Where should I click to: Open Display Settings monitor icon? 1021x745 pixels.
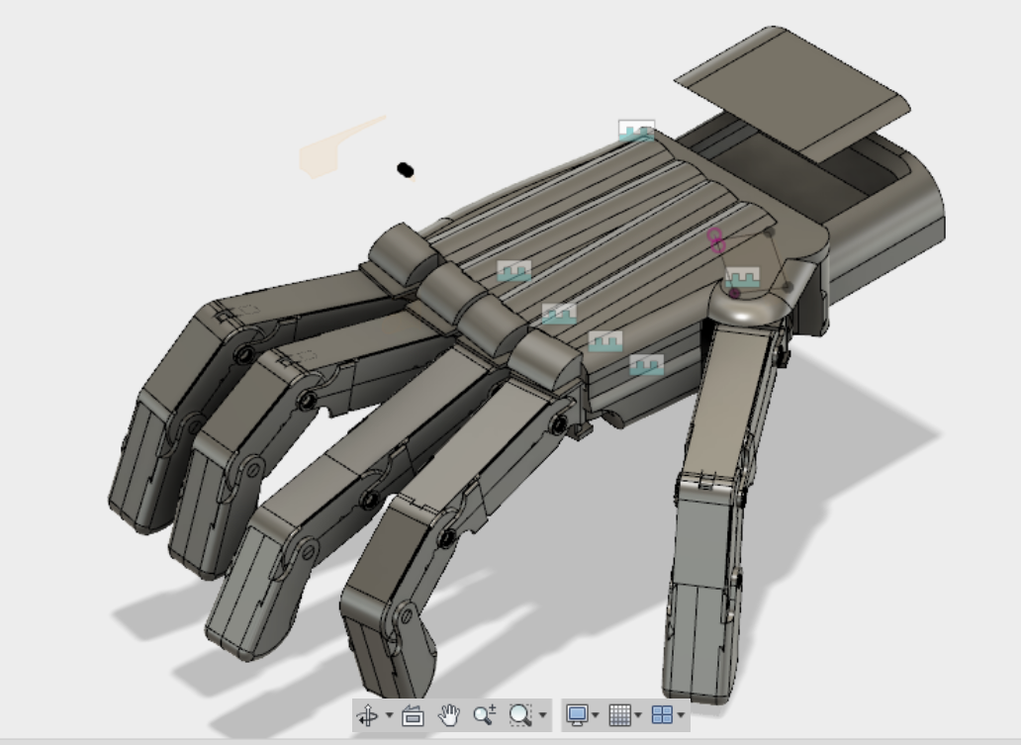click(x=577, y=715)
